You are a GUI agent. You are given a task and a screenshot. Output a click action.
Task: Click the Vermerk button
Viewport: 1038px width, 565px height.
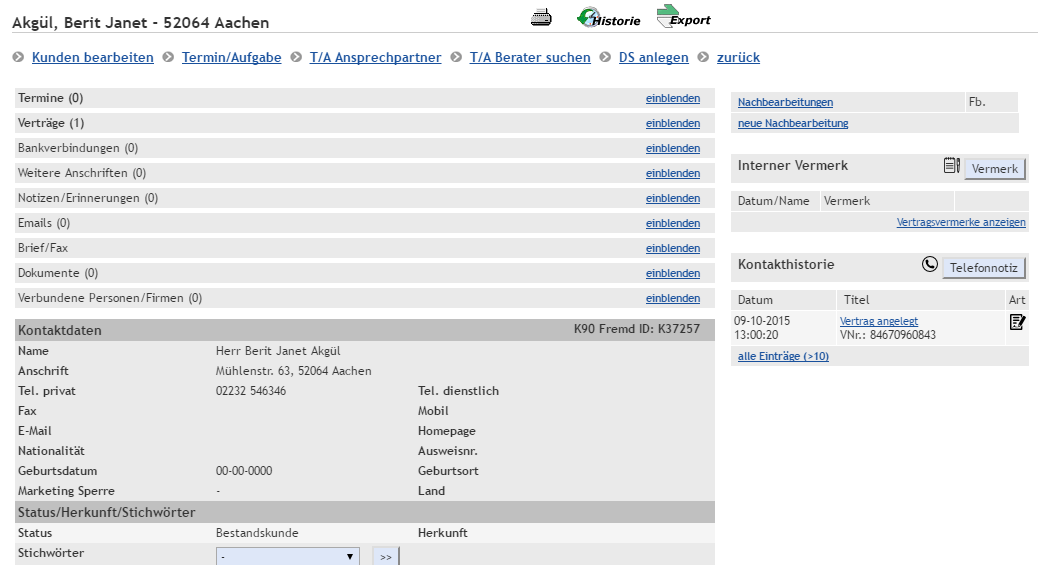(995, 169)
